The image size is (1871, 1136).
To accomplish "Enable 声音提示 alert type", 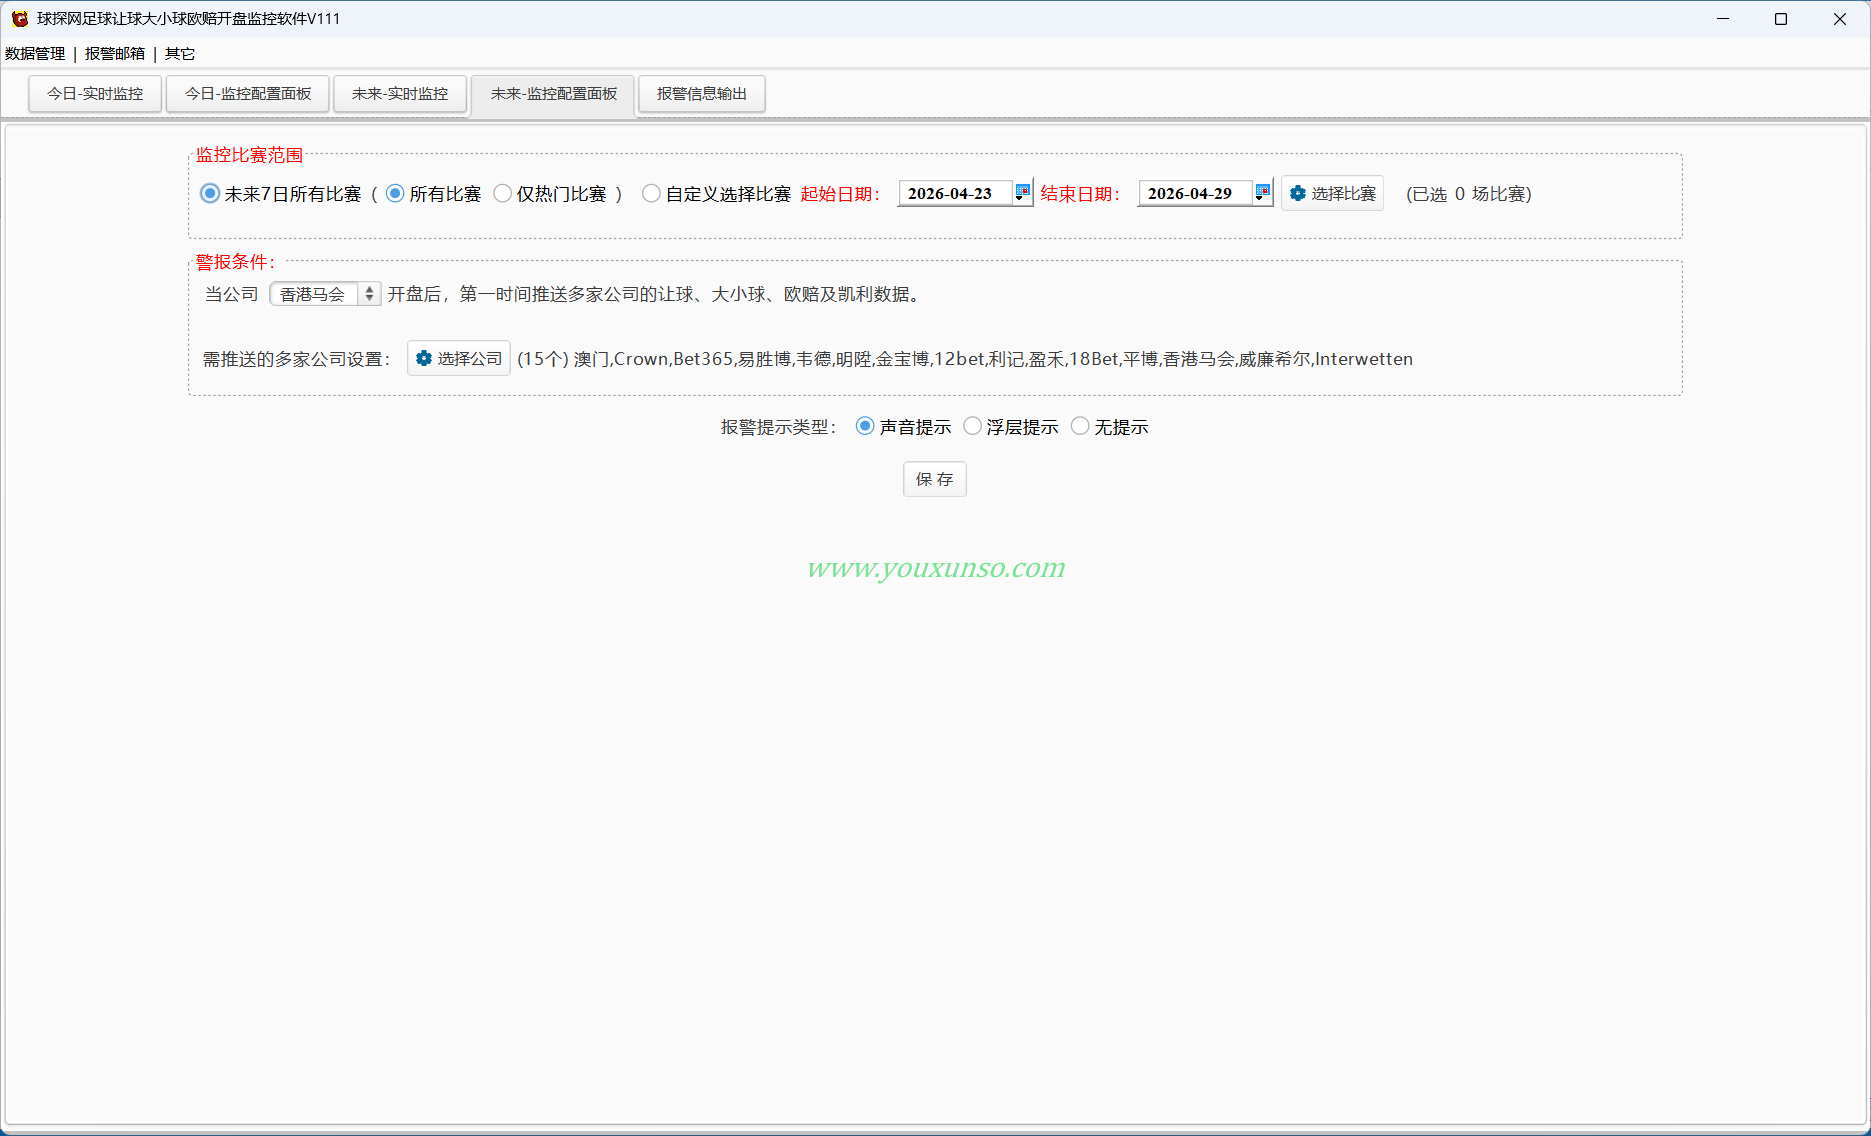I will (x=865, y=427).
